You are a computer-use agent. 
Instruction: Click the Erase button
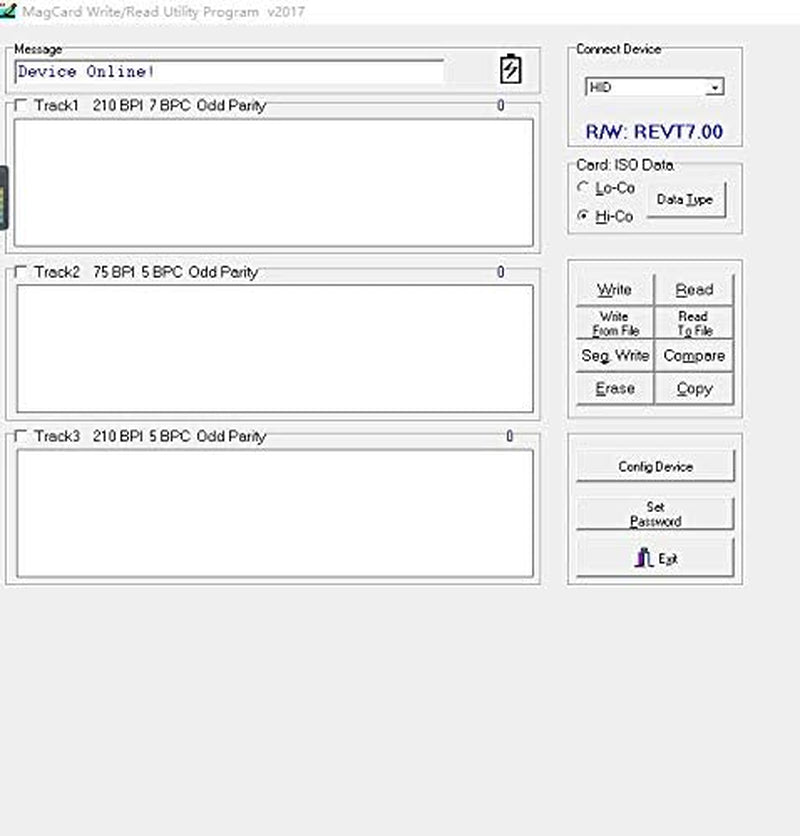point(613,388)
